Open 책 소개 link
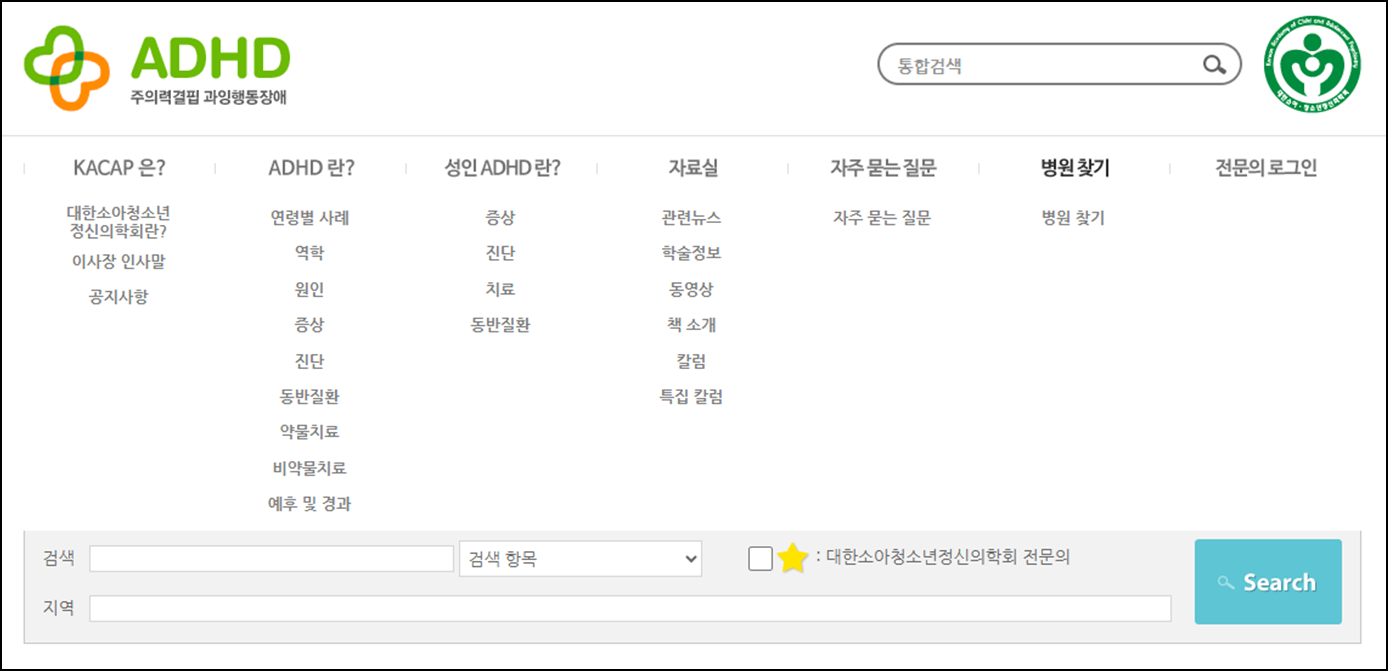Screen dimensions: 1388x671 tap(691, 325)
